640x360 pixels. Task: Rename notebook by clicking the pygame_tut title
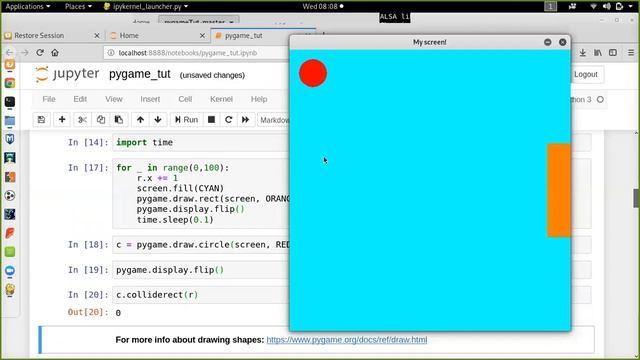click(140, 74)
